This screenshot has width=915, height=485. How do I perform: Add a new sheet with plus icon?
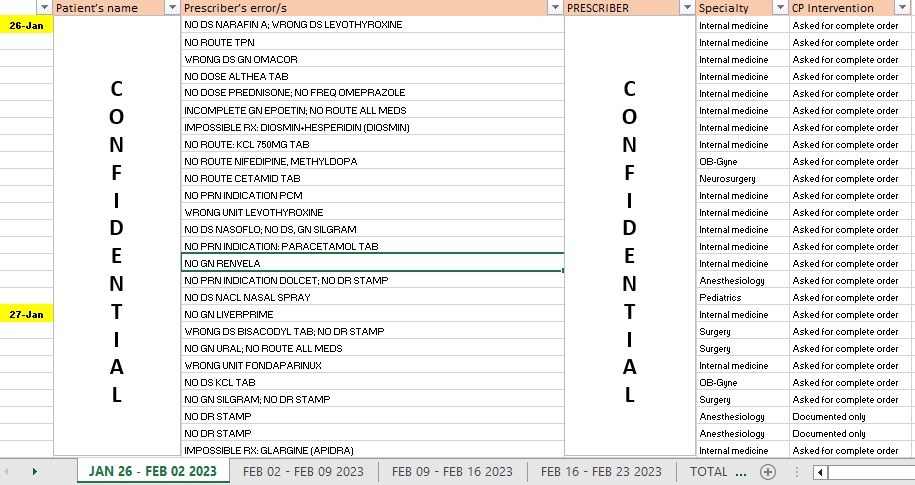[x=768, y=472]
